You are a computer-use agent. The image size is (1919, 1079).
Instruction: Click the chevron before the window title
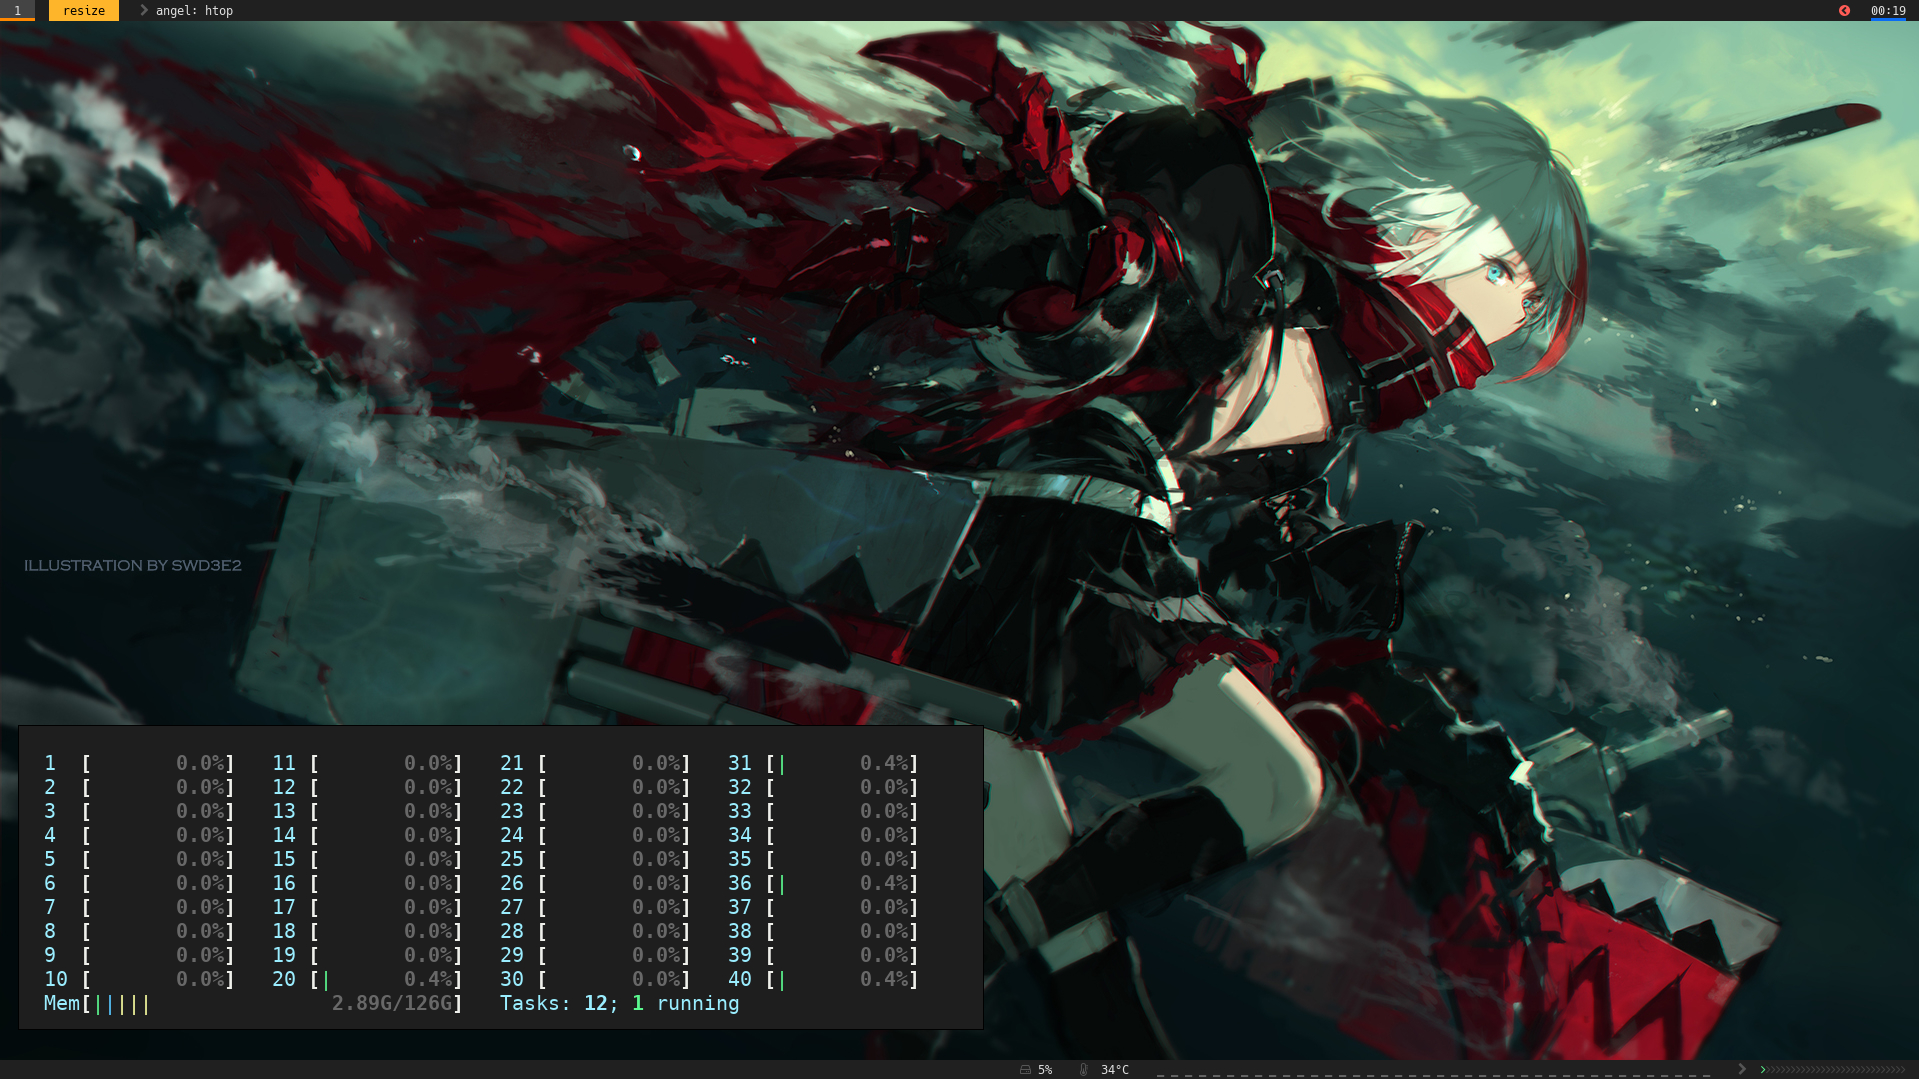click(x=143, y=10)
